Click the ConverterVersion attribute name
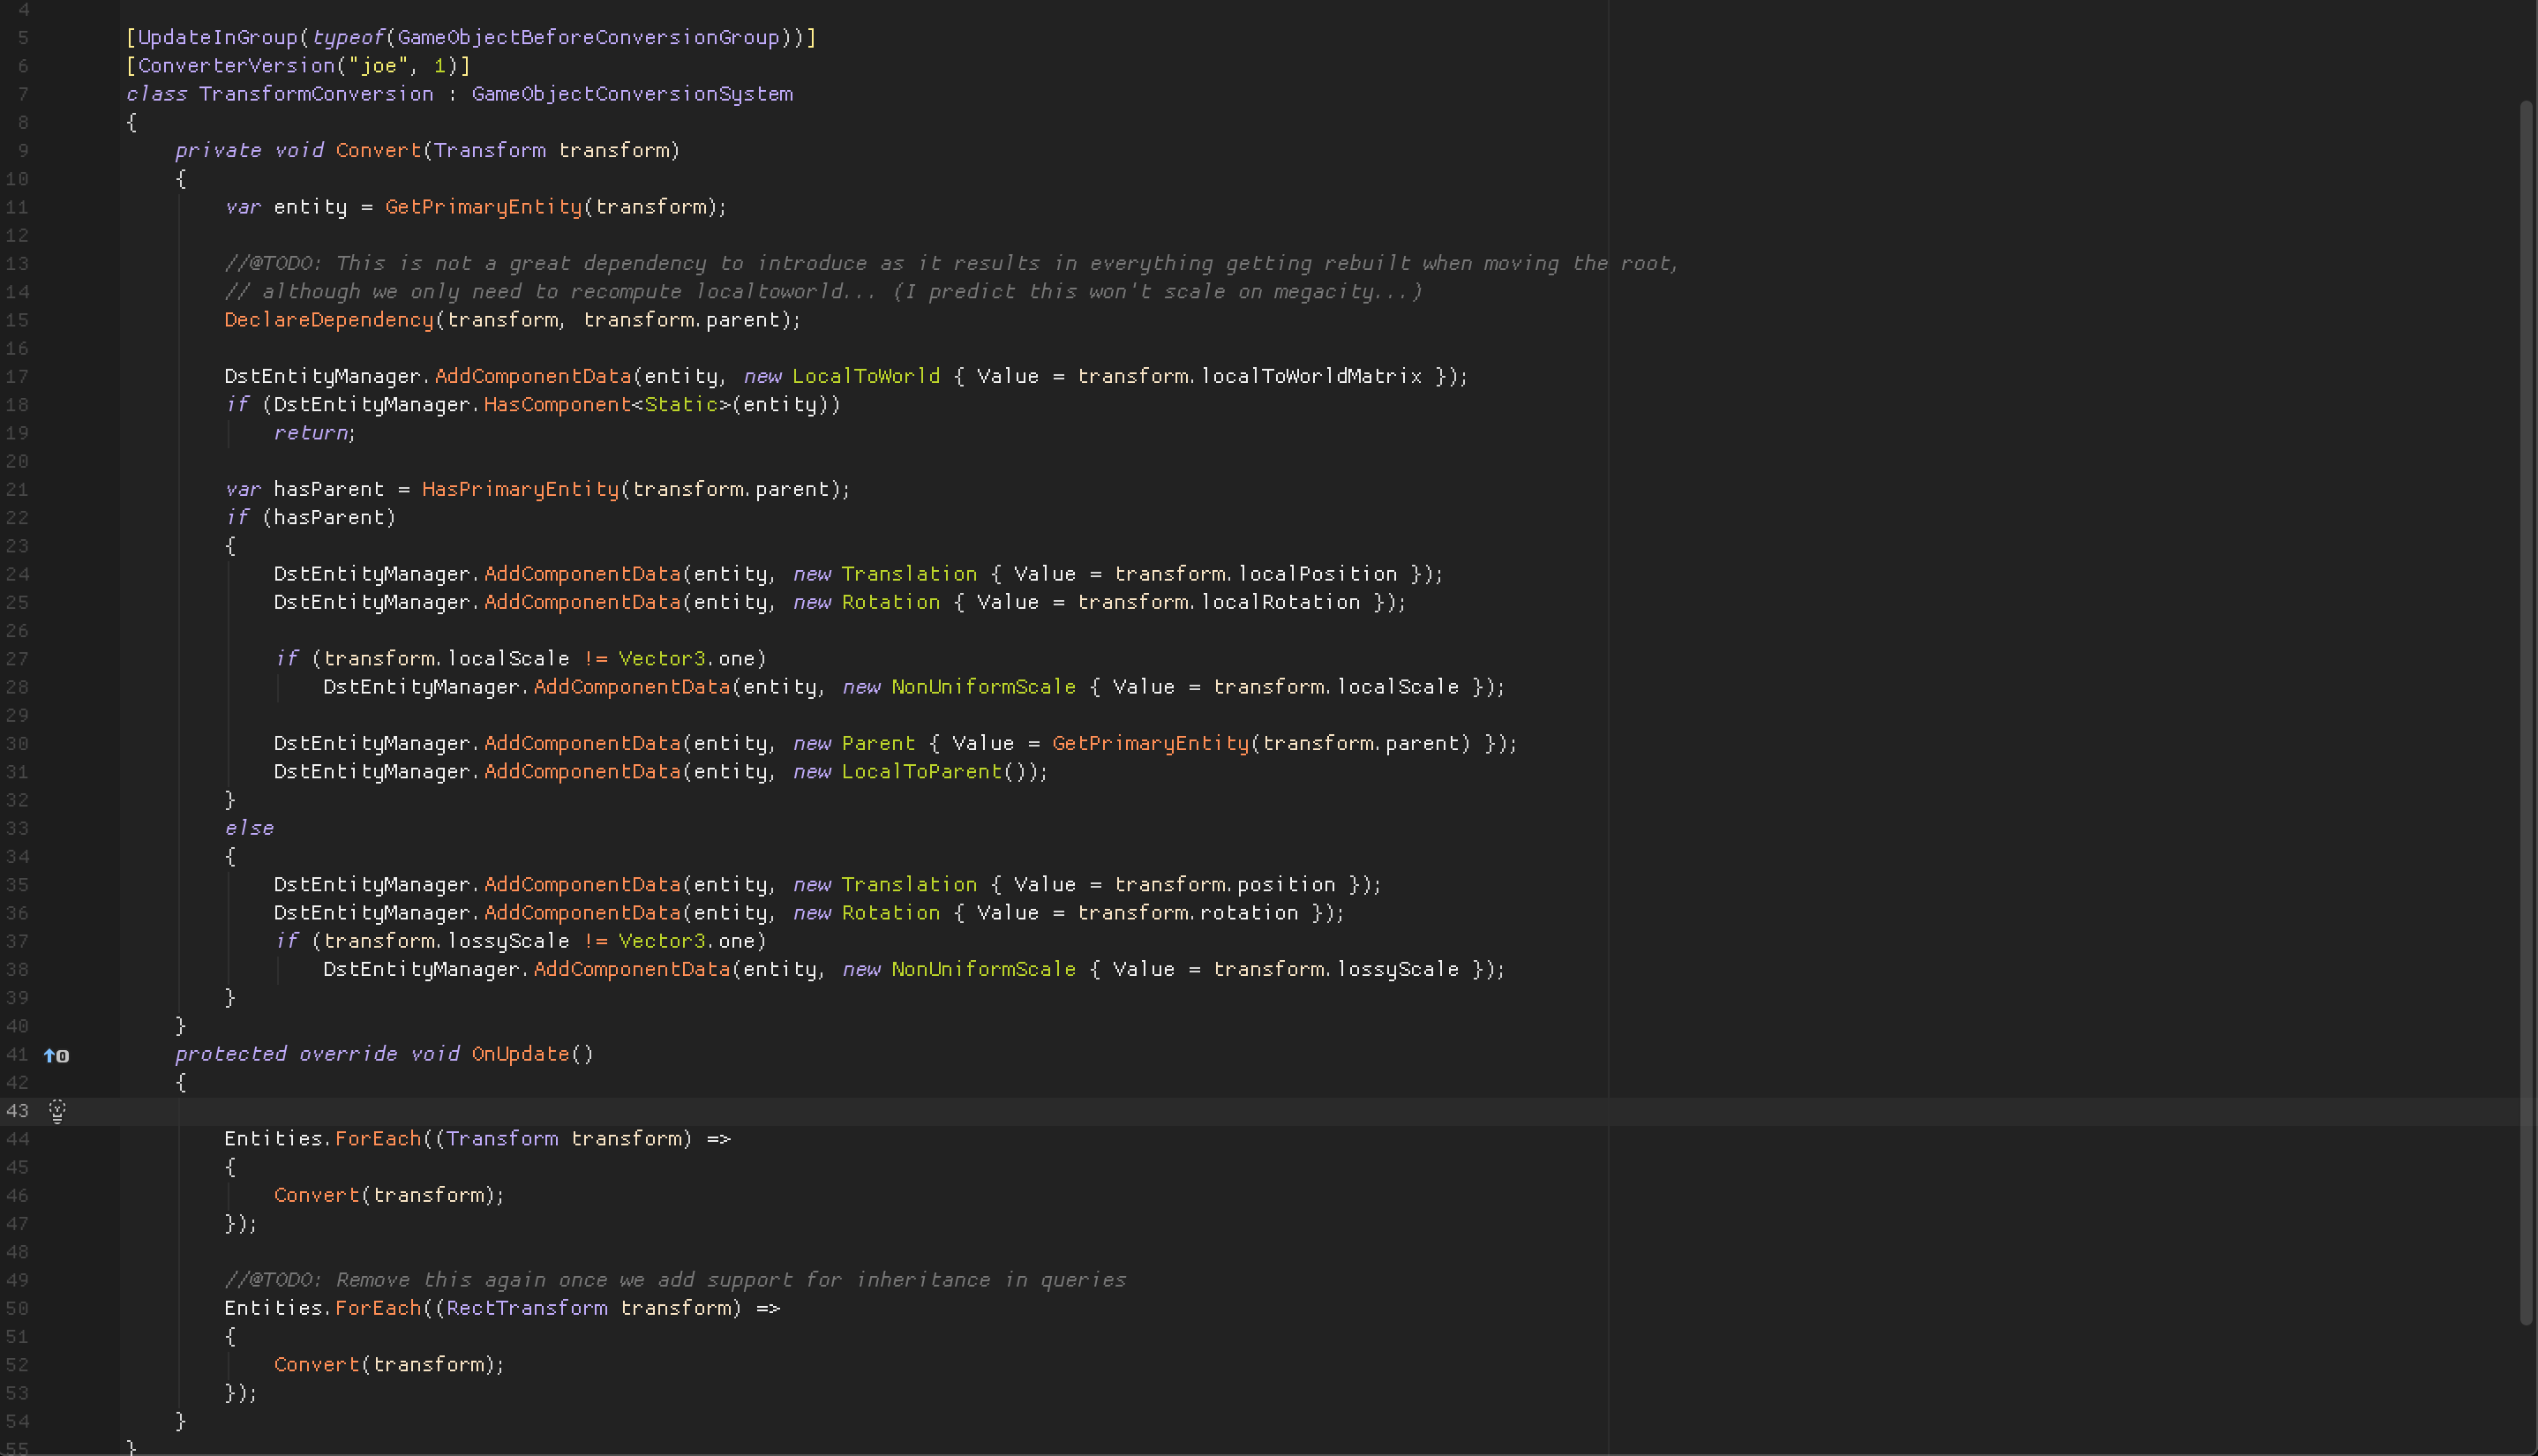The image size is (2538, 1456). 236,66
